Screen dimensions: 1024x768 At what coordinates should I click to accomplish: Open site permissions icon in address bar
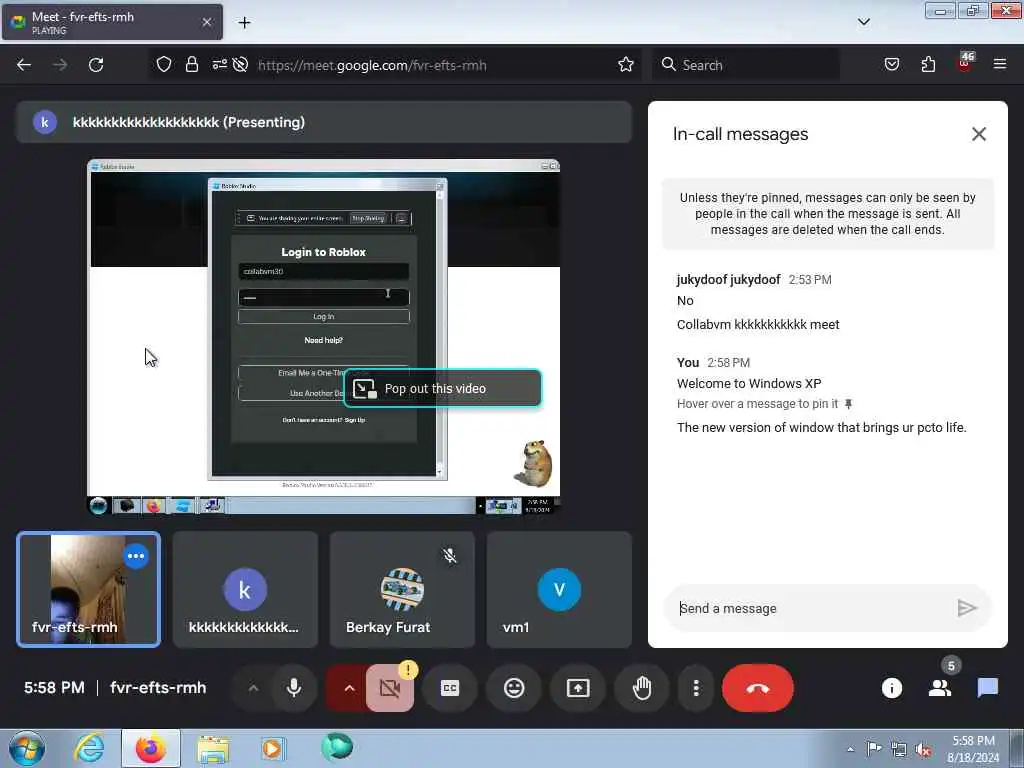[x=219, y=65]
